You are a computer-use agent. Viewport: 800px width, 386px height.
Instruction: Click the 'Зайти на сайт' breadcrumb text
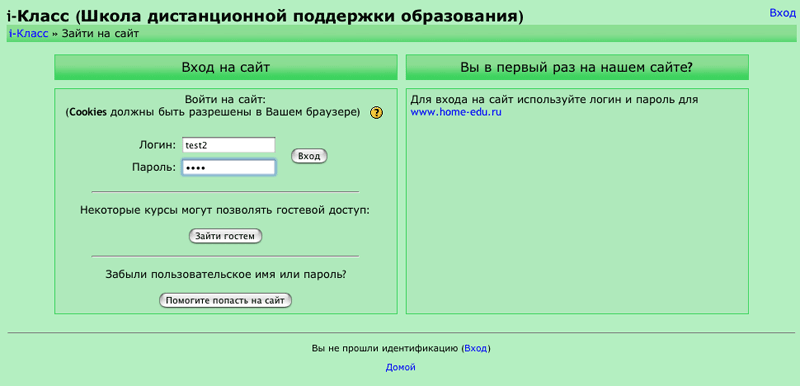click(x=101, y=34)
